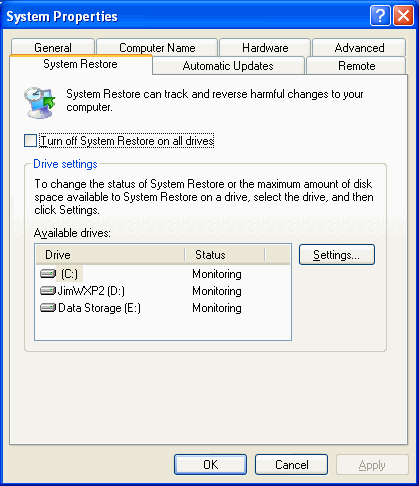419x486 pixels.
Task: Confirm with the OK button
Action: coord(210,464)
